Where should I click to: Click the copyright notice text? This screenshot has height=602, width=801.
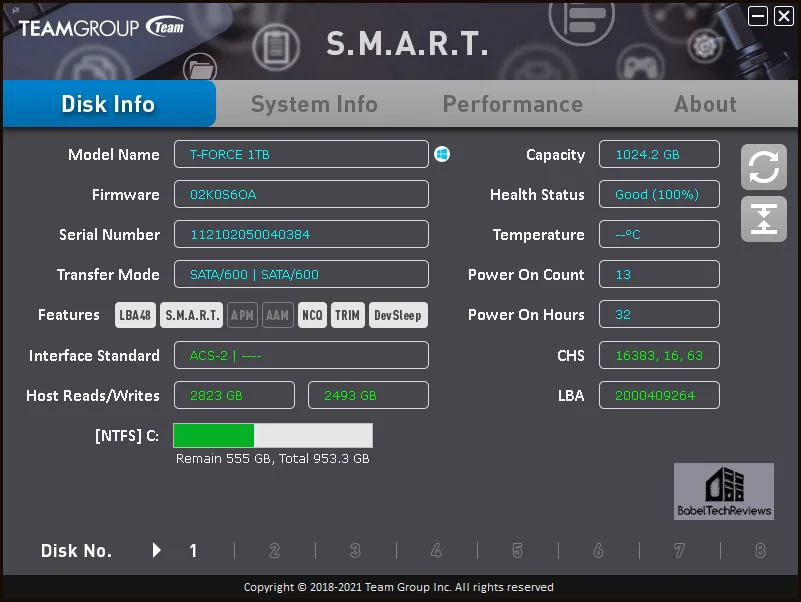[x=398, y=587]
